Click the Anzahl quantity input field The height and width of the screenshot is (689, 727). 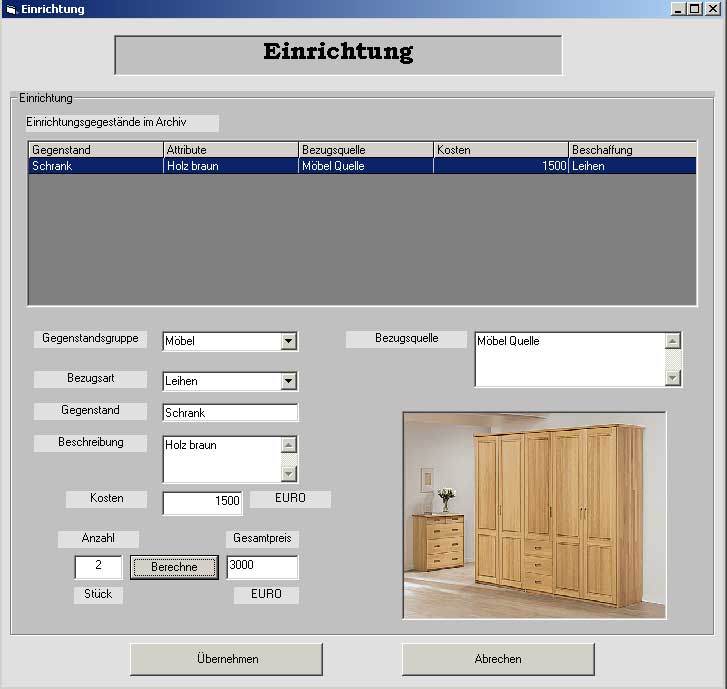pos(98,567)
